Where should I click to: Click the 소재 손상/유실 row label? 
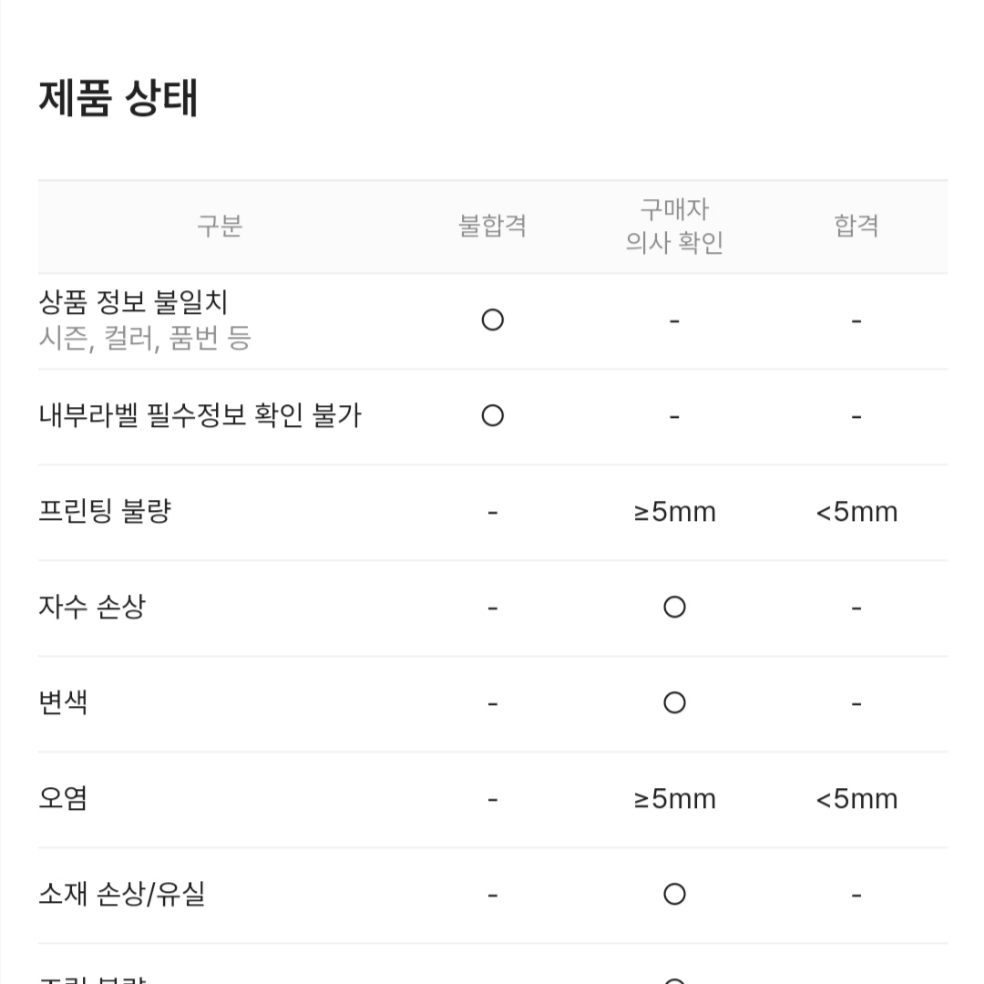pos(122,894)
